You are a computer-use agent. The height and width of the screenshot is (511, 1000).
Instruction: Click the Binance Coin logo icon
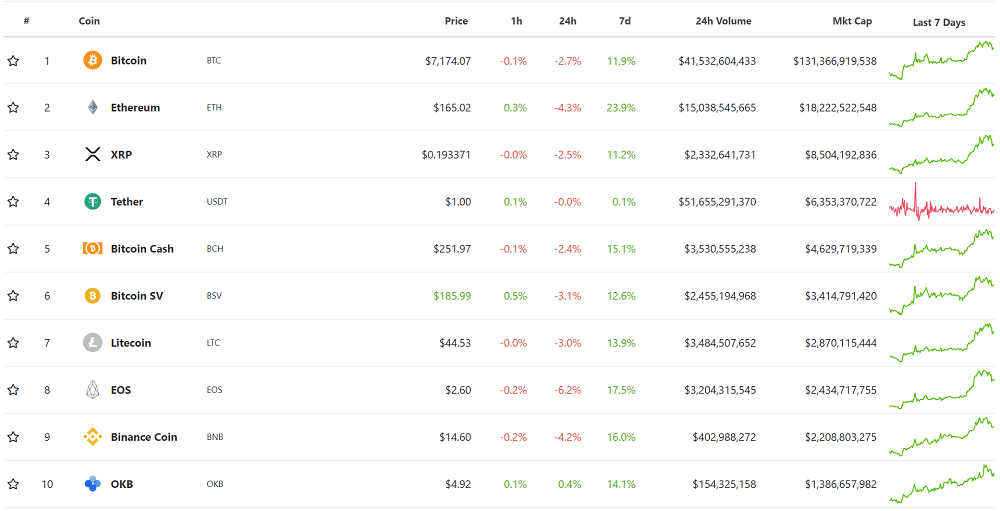pyautogui.click(x=92, y=437)
